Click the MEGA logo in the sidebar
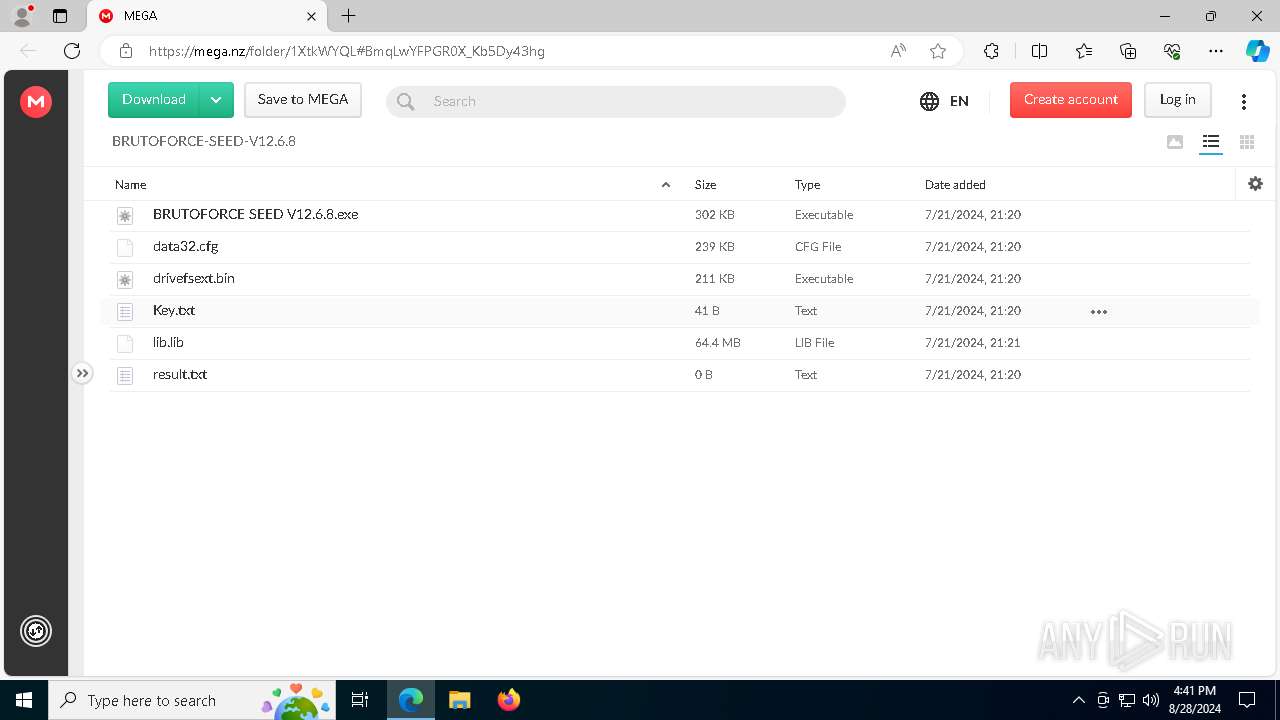This screenshot has height=720, width=1280. coord(36,101)
